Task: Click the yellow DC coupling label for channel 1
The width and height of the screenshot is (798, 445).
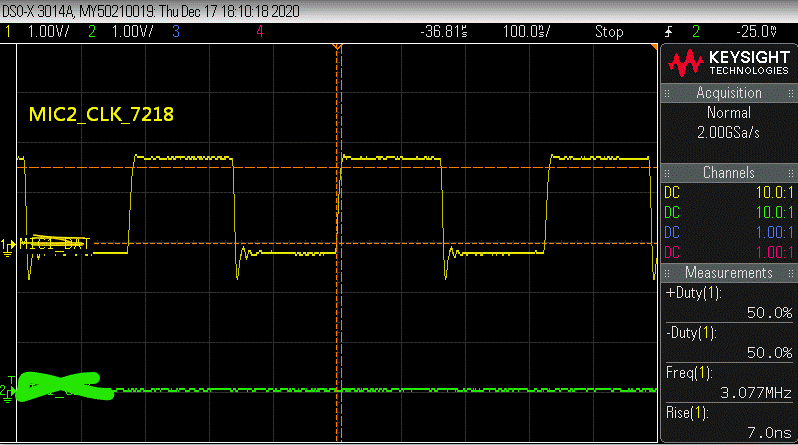Action: coord(672,192)
